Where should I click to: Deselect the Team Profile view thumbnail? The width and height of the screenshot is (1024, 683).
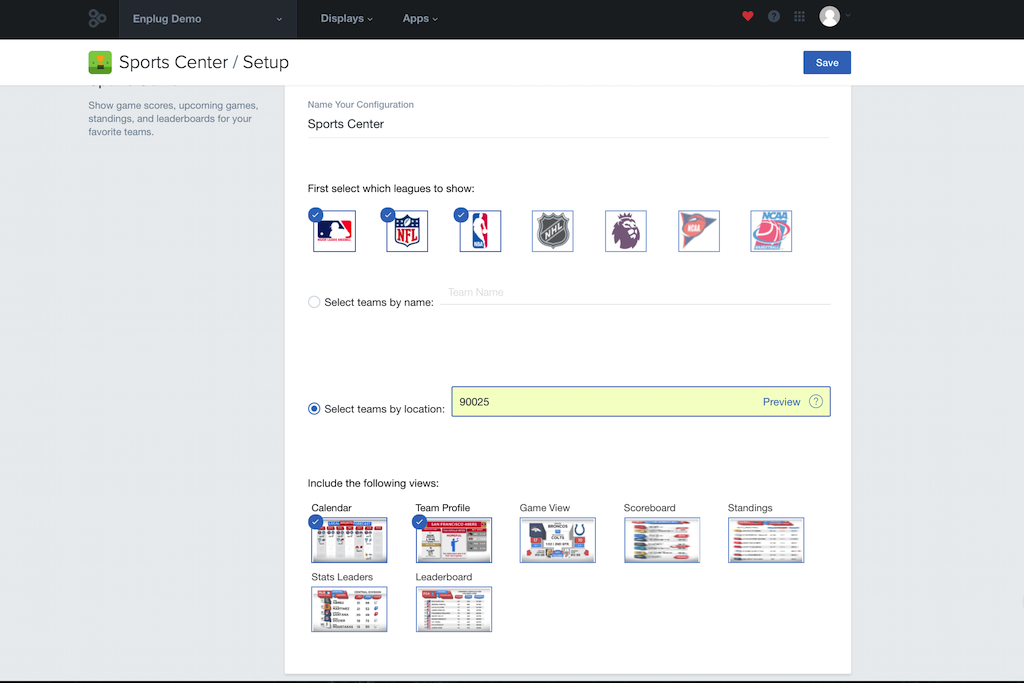tap(454, 540)
